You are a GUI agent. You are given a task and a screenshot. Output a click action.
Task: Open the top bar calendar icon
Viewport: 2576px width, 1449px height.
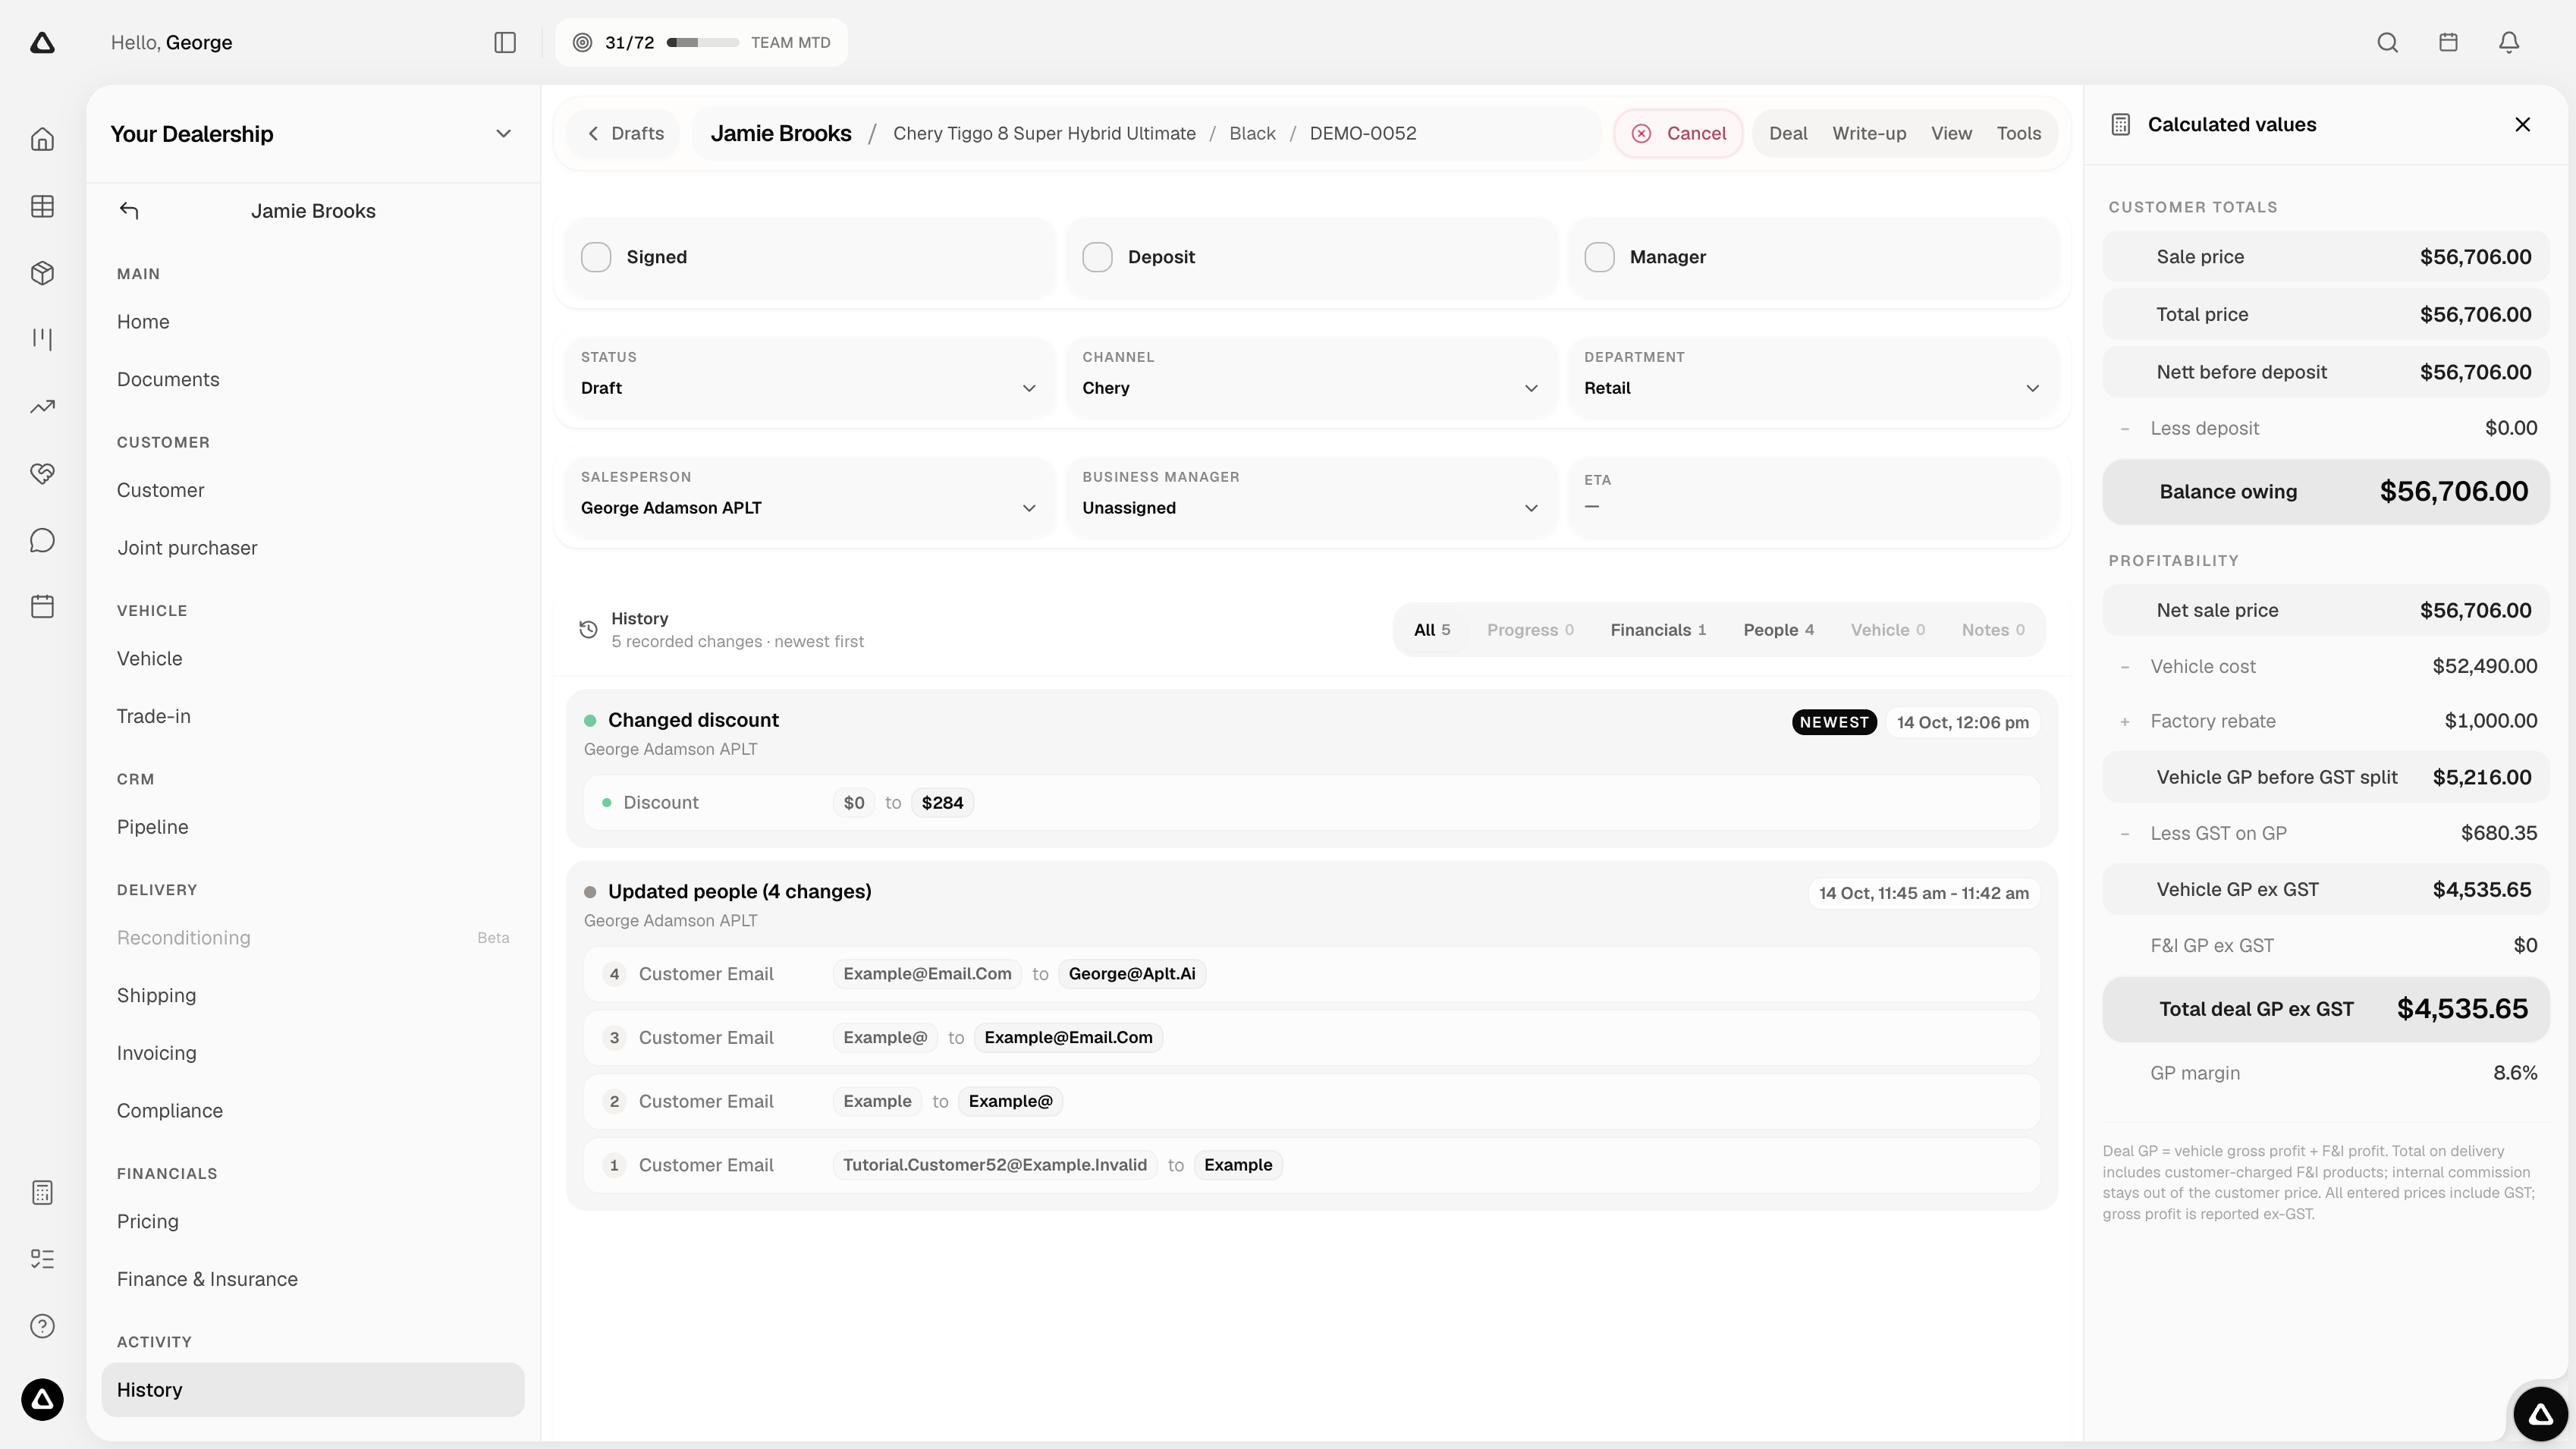pos(2448,42)
